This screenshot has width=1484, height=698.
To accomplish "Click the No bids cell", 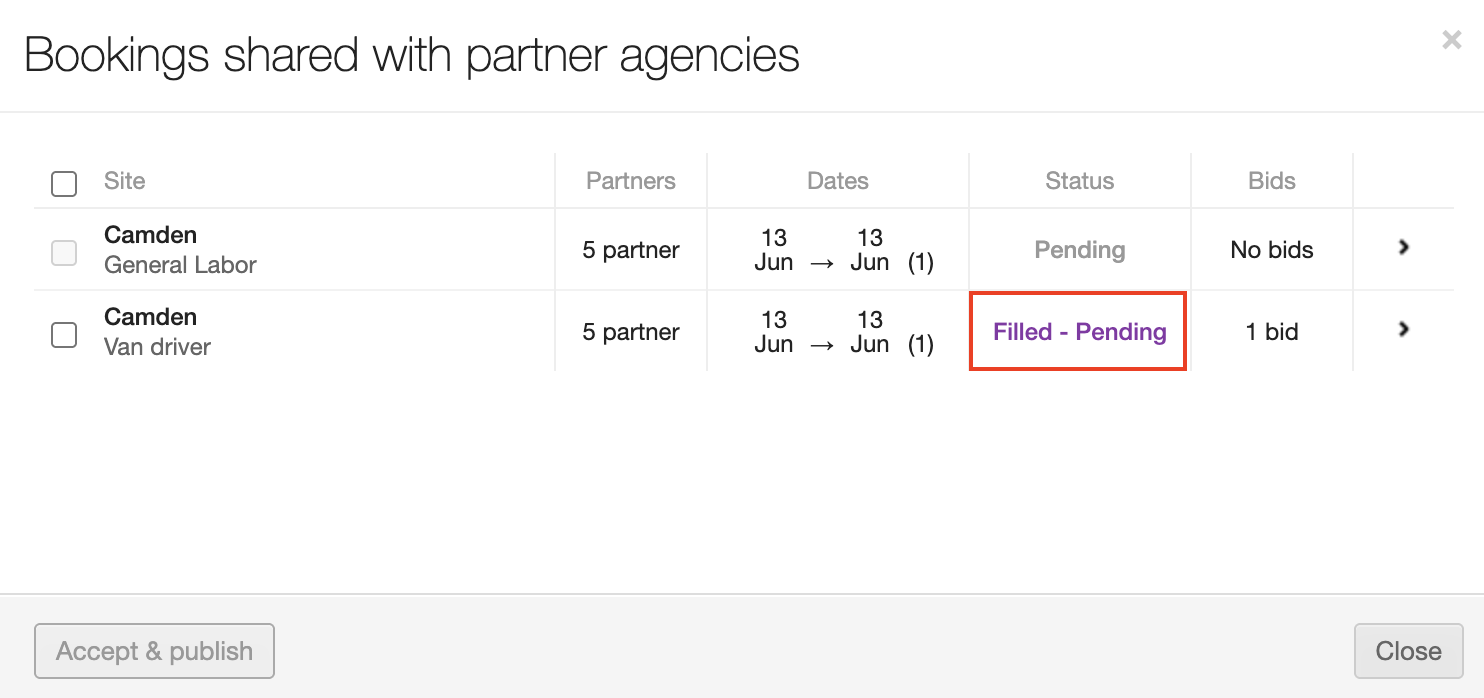I will 1272,250.
